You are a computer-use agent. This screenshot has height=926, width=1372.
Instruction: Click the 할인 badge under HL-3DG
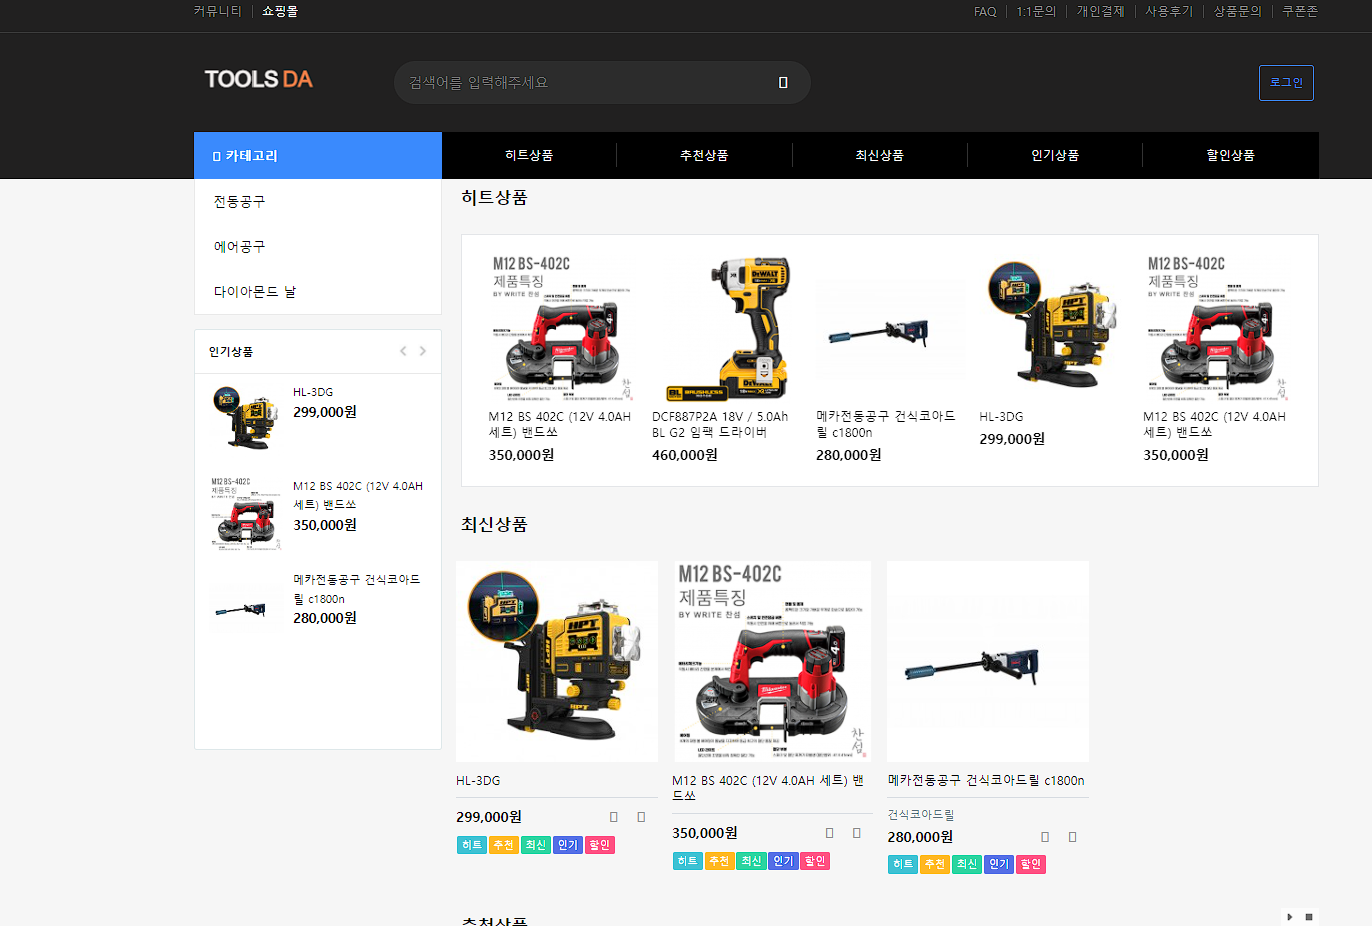coord(600,845)
